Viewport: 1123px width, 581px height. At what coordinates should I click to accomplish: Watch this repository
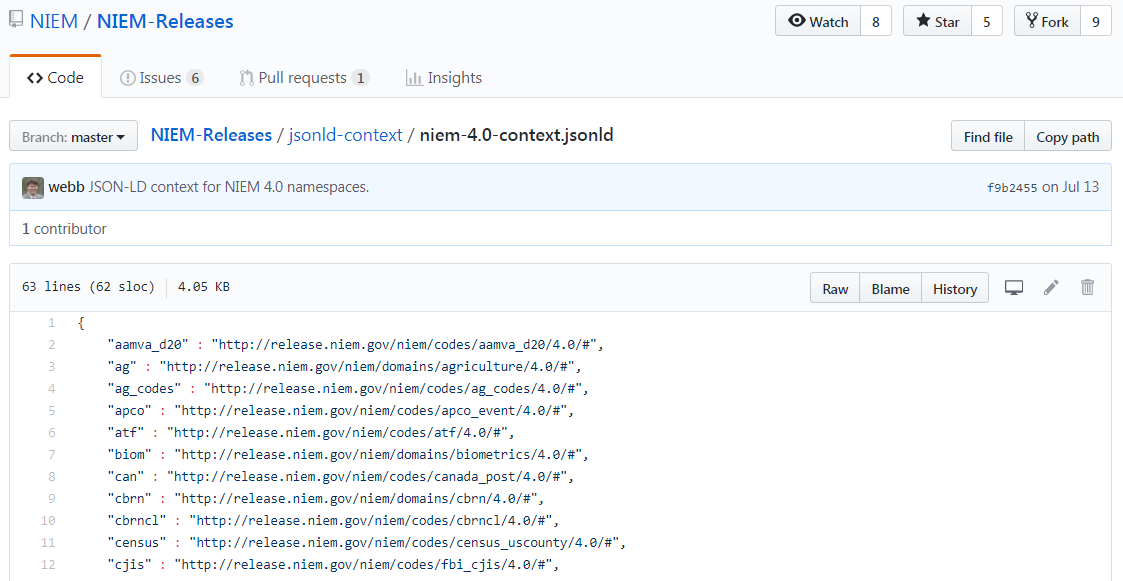click(x=818, y=22)
